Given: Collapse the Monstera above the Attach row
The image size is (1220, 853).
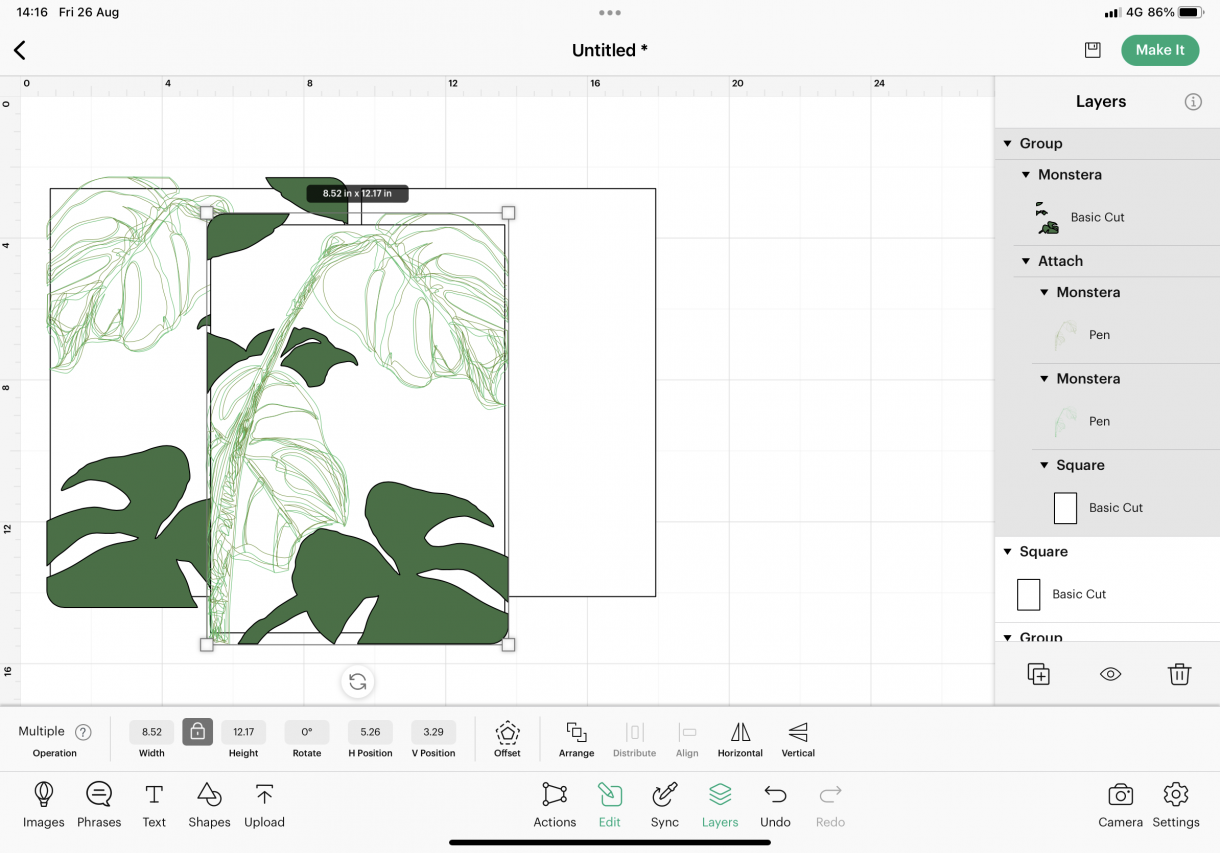Looking at the screenshot, I should point(1026,175).
